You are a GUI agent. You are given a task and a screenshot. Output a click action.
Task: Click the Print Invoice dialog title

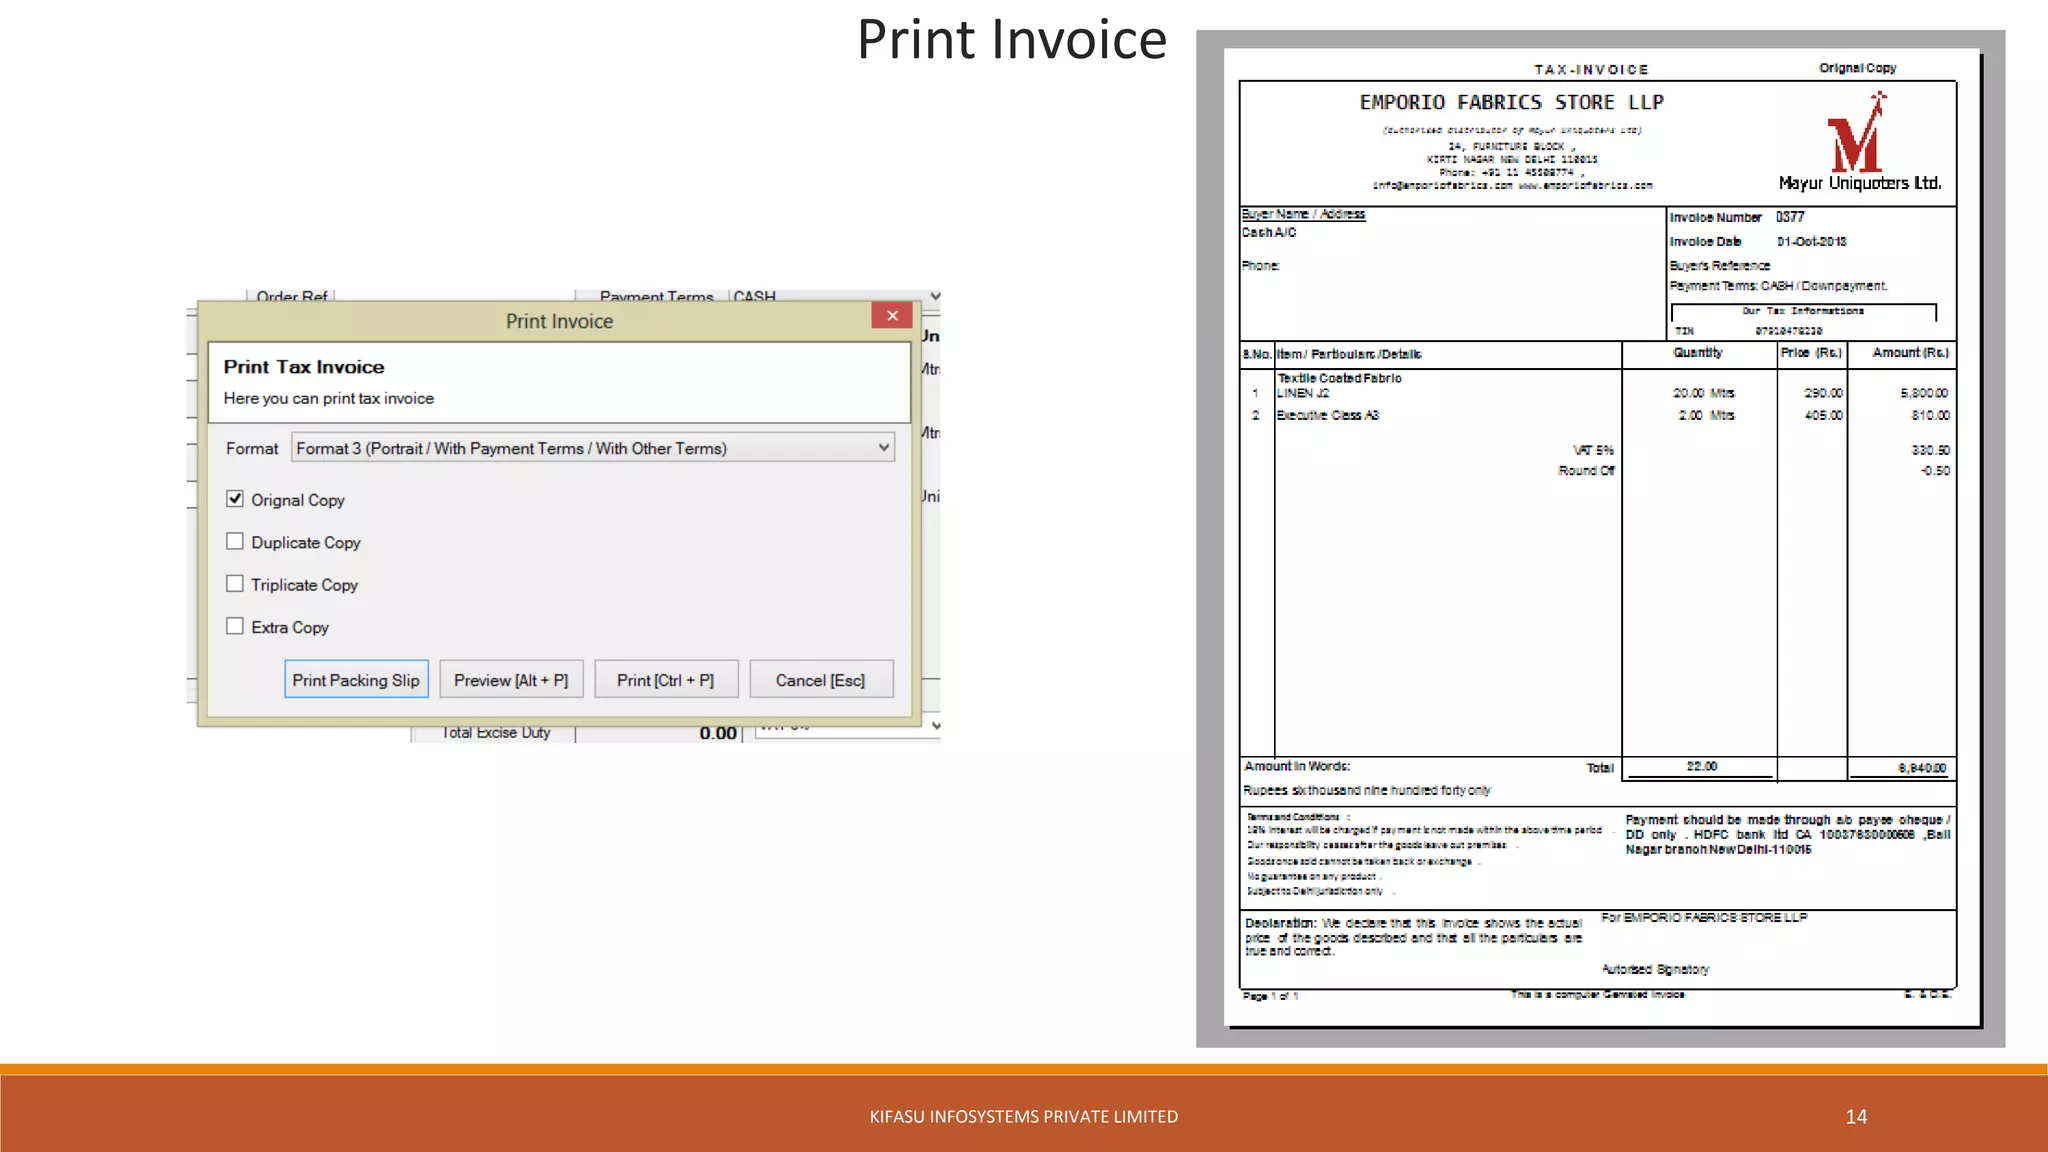559,321
